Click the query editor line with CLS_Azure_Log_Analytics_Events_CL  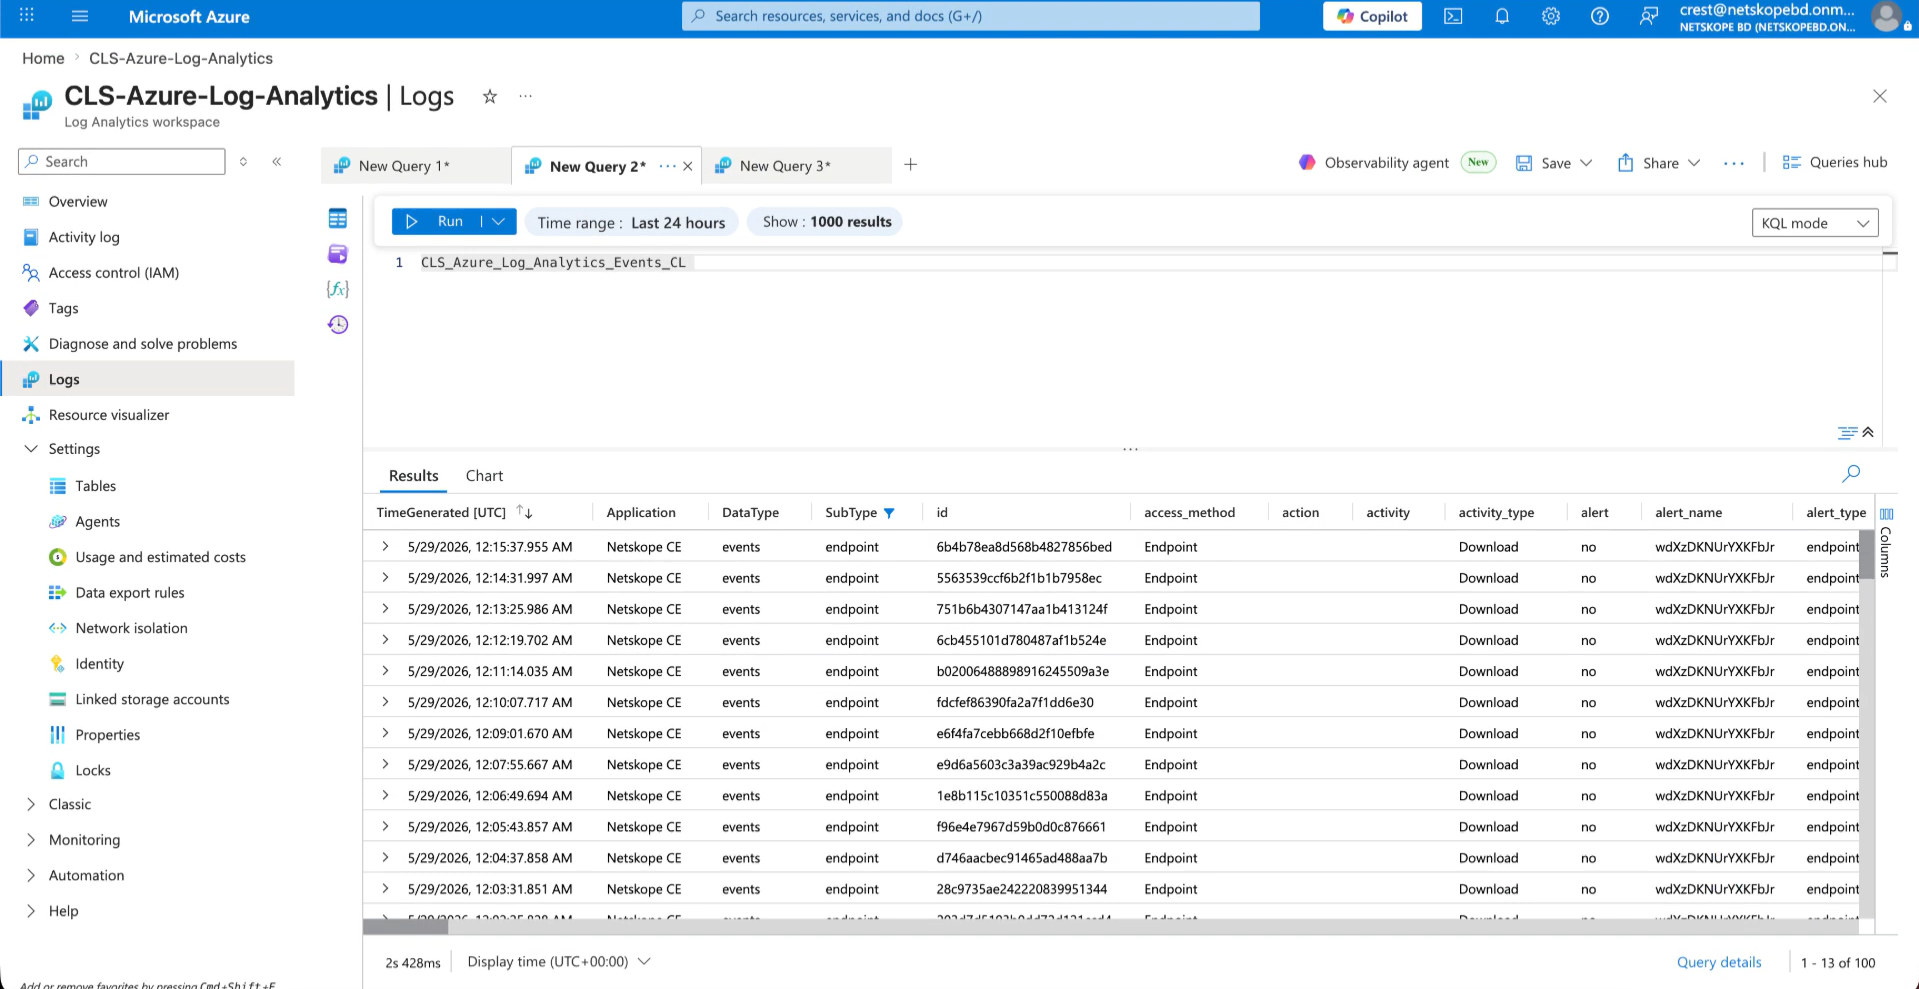coord(553,262)
